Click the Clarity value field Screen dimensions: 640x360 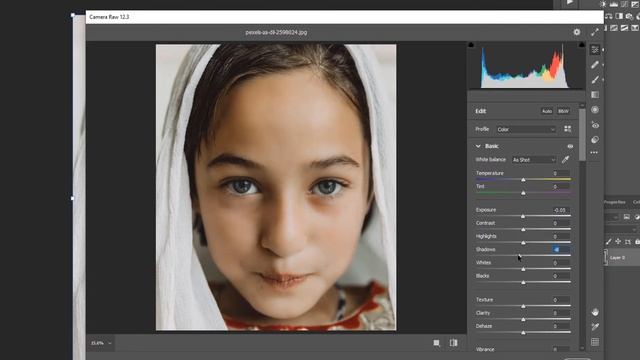pyautogui.click(x=560, y=313)
